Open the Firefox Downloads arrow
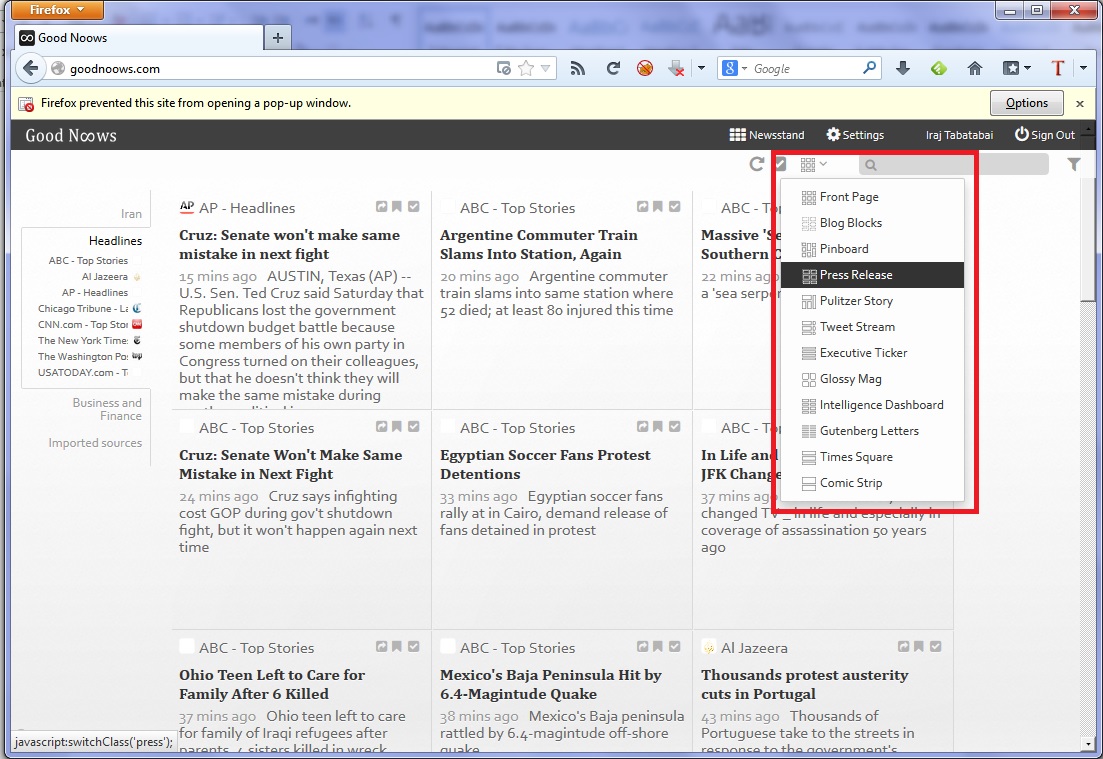Image resolution: width=1103 pixels, height=759 pixels. 903,68
